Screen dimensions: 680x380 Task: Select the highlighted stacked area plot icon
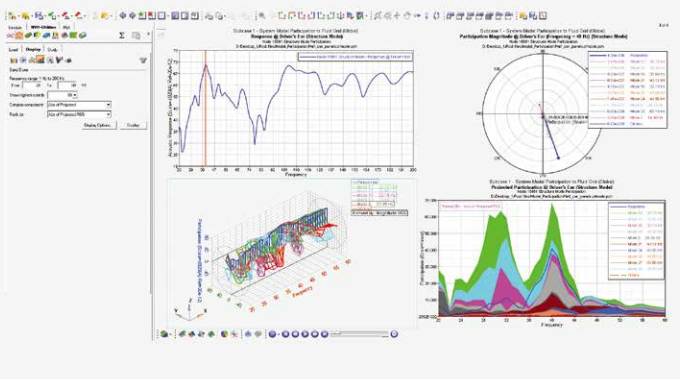40,60
